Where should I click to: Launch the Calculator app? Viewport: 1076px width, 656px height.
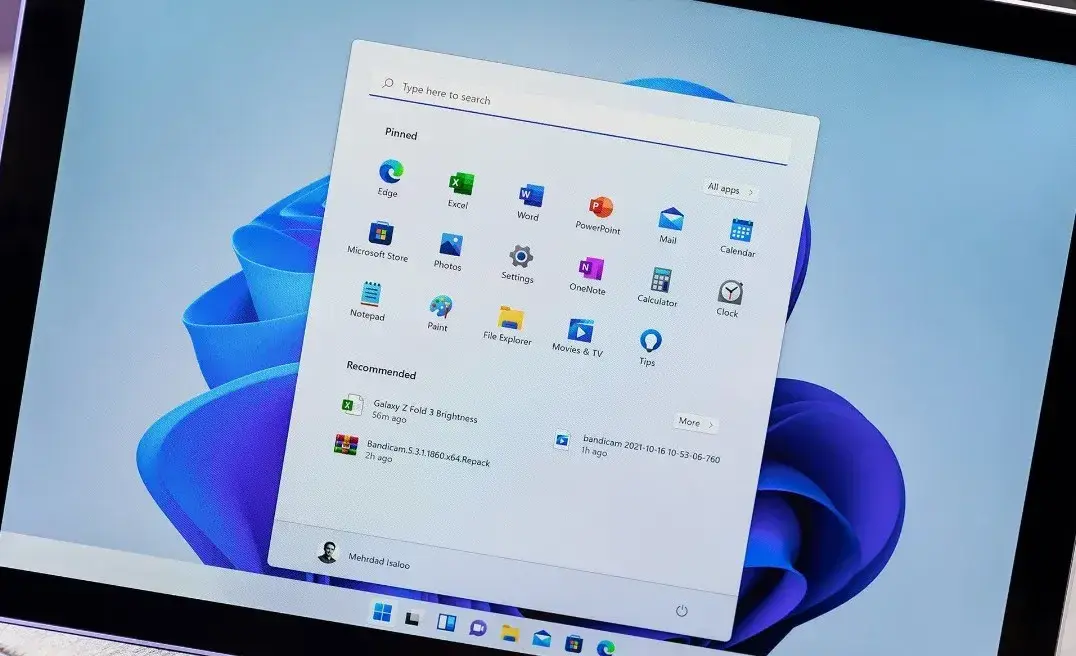(660, 281)
